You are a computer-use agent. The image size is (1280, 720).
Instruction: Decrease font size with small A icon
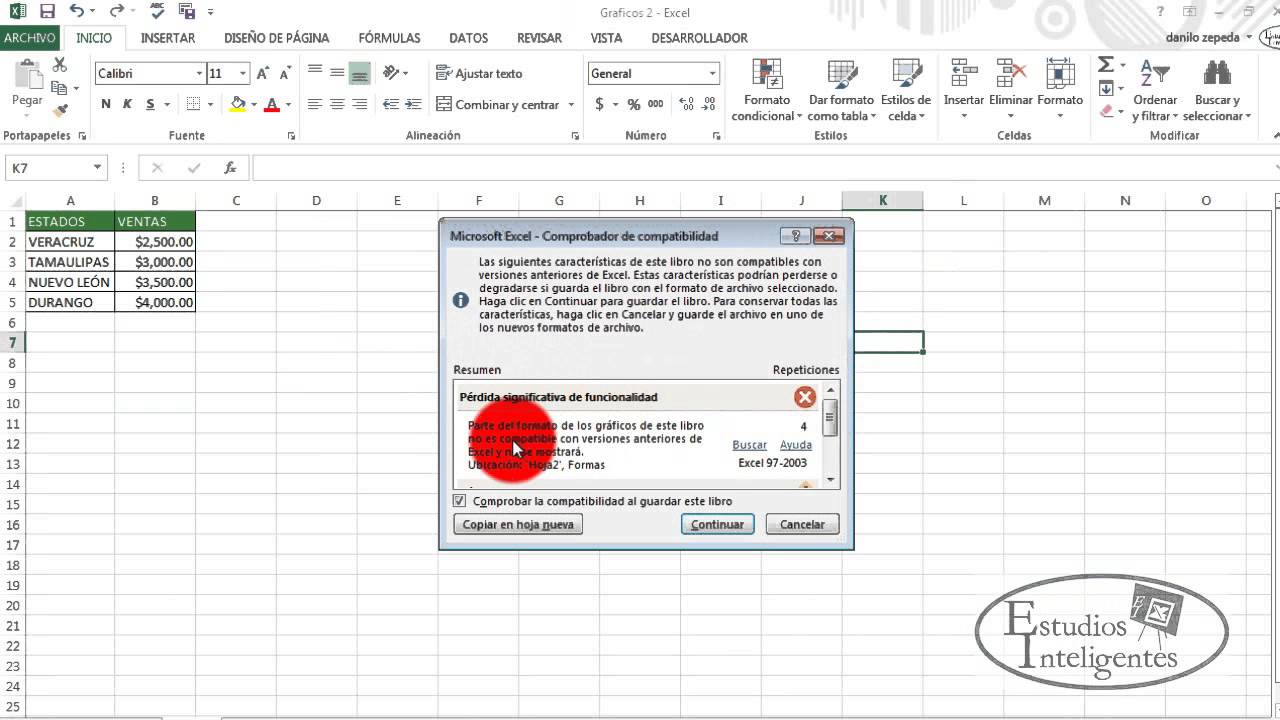[x=285, y=73]
